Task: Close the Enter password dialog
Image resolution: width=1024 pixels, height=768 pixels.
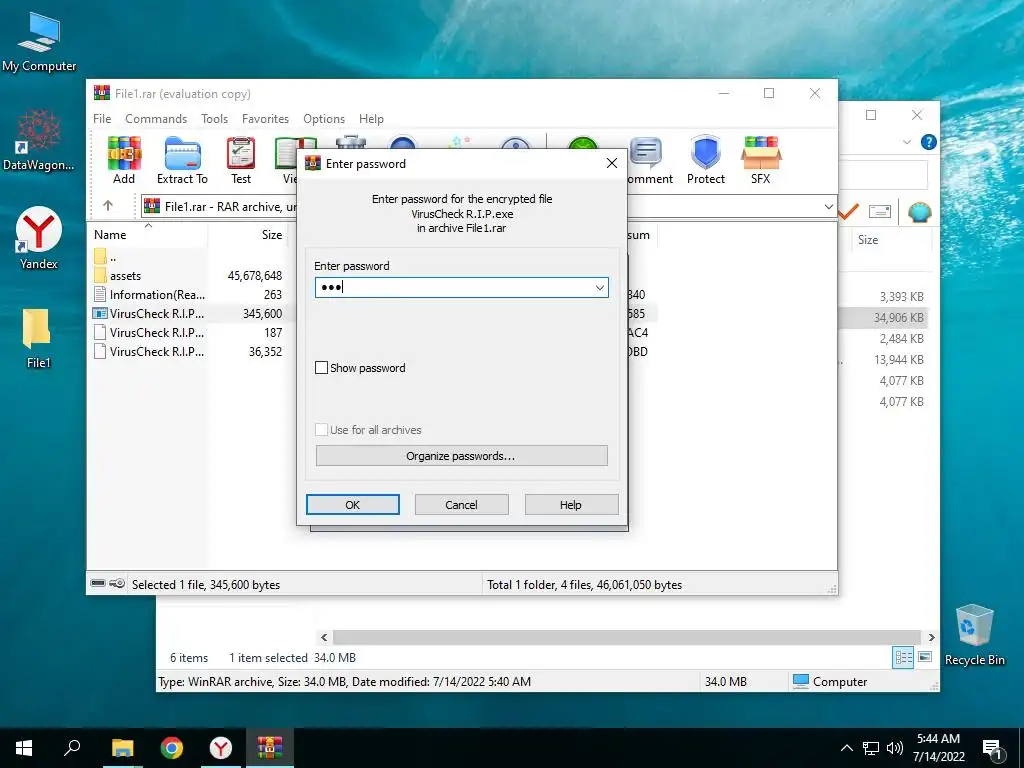Action: pos(612,163)
